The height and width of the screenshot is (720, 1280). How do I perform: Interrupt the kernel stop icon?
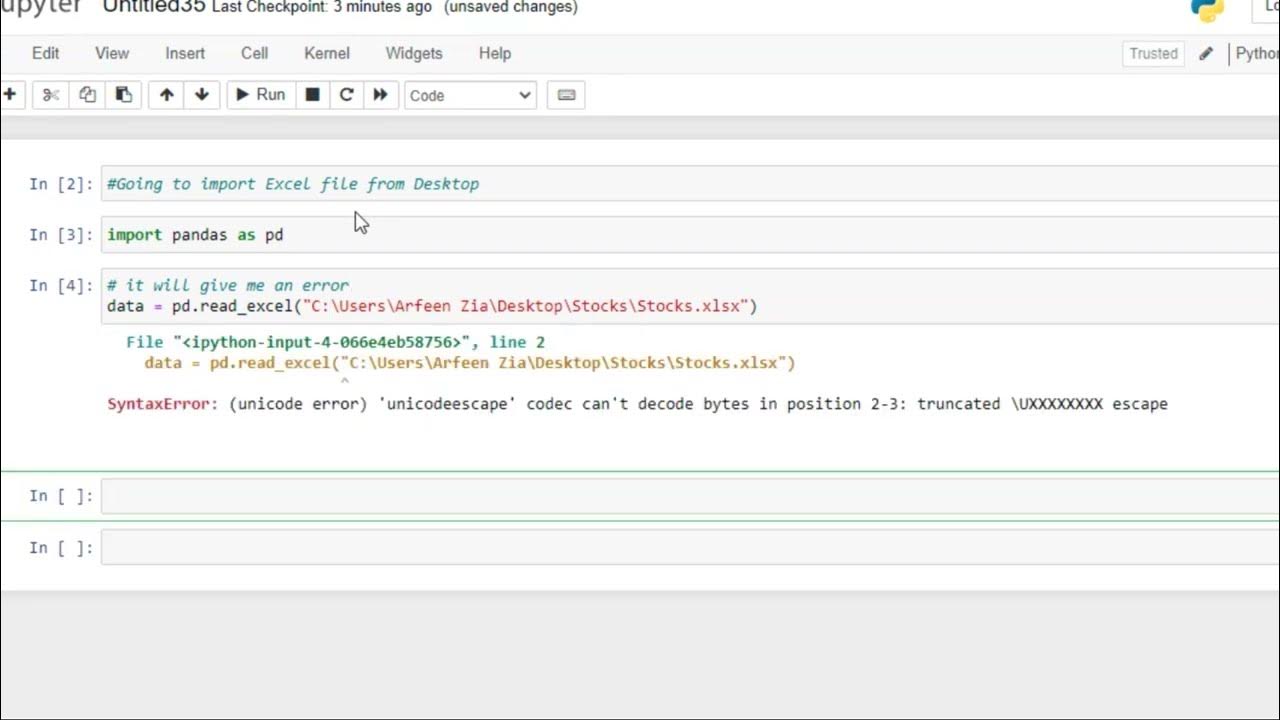tap(312, 95)
